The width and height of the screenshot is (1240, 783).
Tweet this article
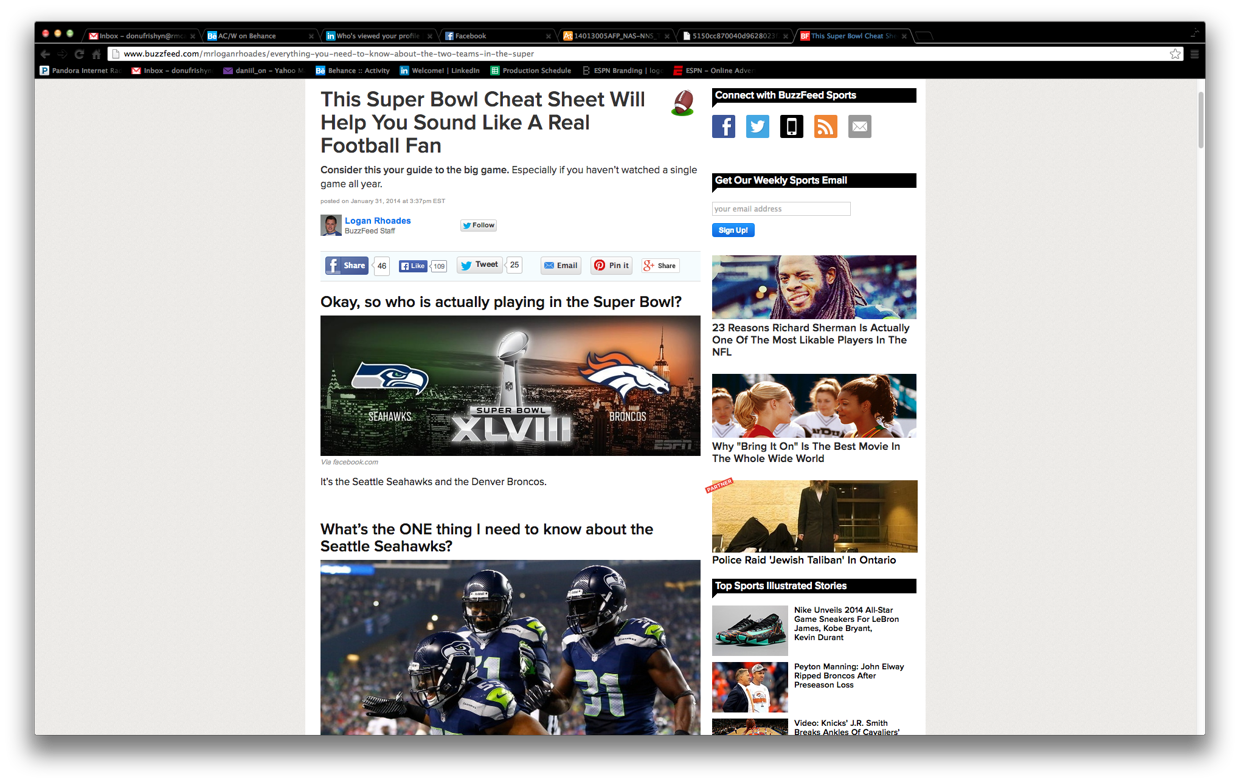[479, 265]
